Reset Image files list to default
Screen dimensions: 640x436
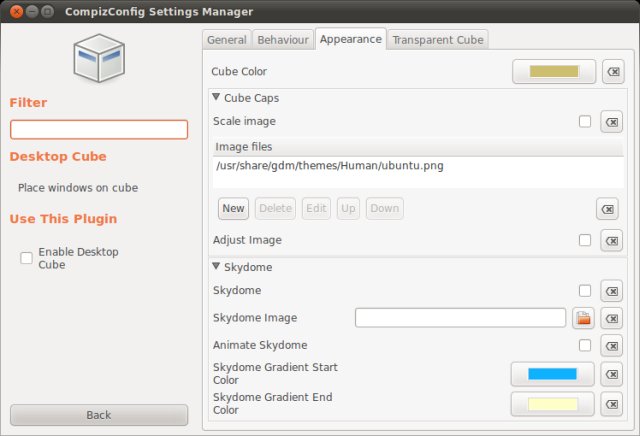607,209
